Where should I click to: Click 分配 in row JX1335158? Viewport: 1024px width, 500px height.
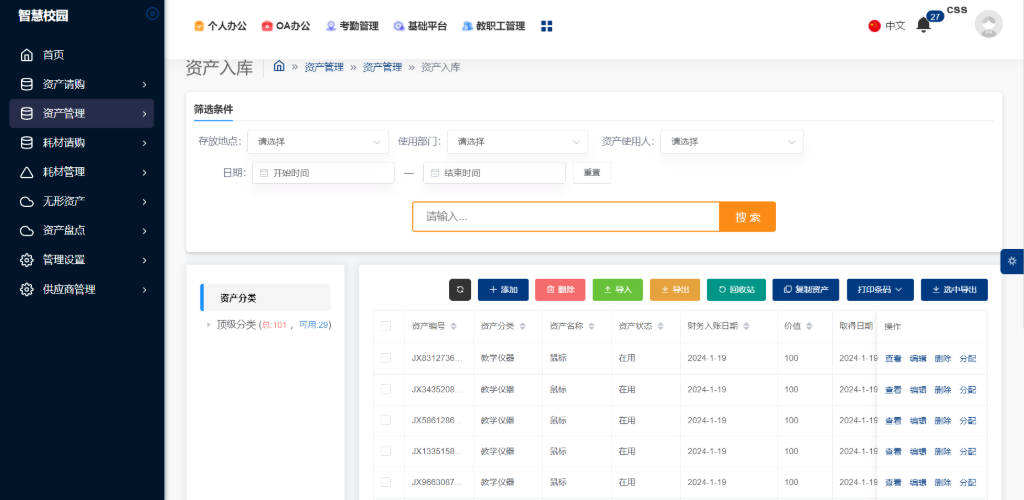click(x=967, y=452)
